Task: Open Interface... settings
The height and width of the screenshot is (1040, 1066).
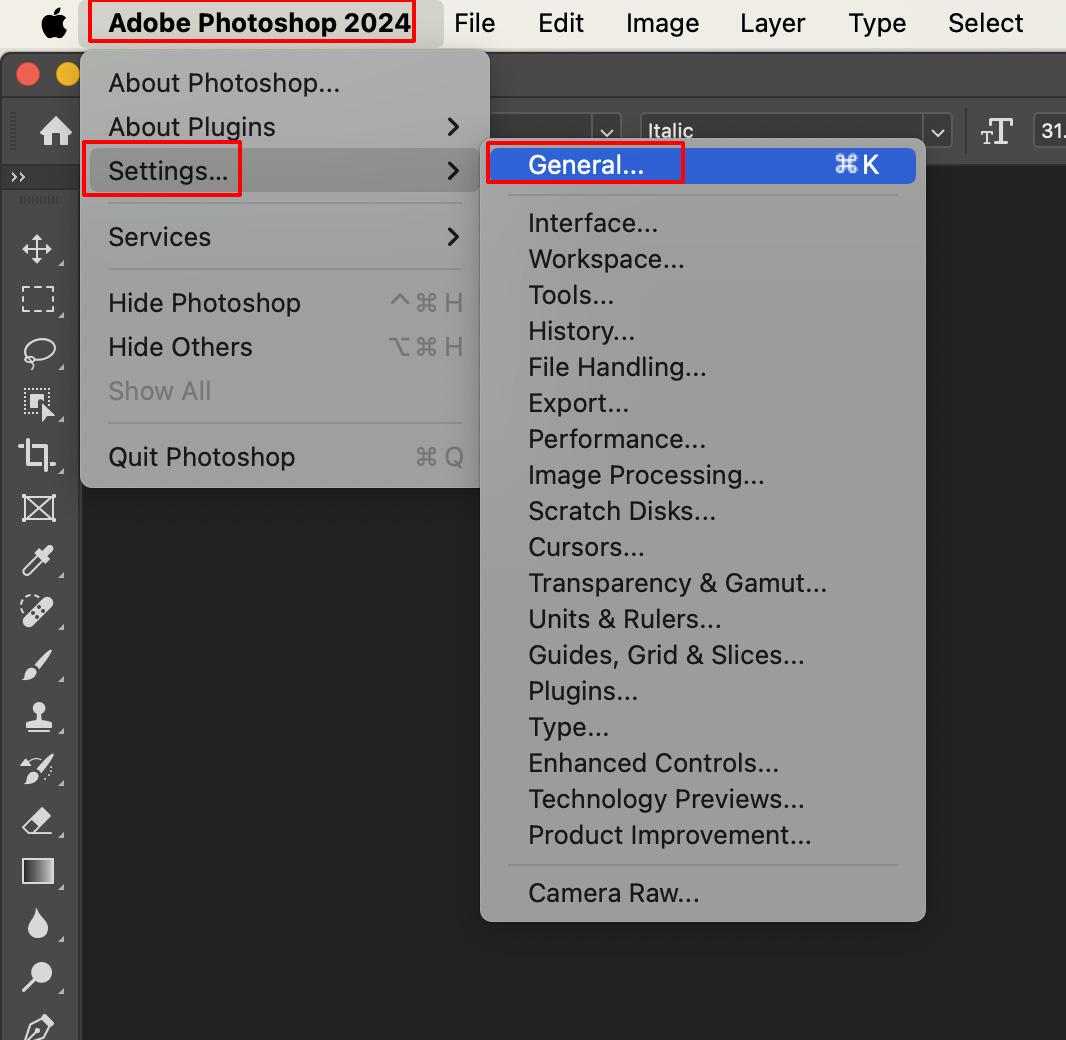Action: tap(703, 223)
